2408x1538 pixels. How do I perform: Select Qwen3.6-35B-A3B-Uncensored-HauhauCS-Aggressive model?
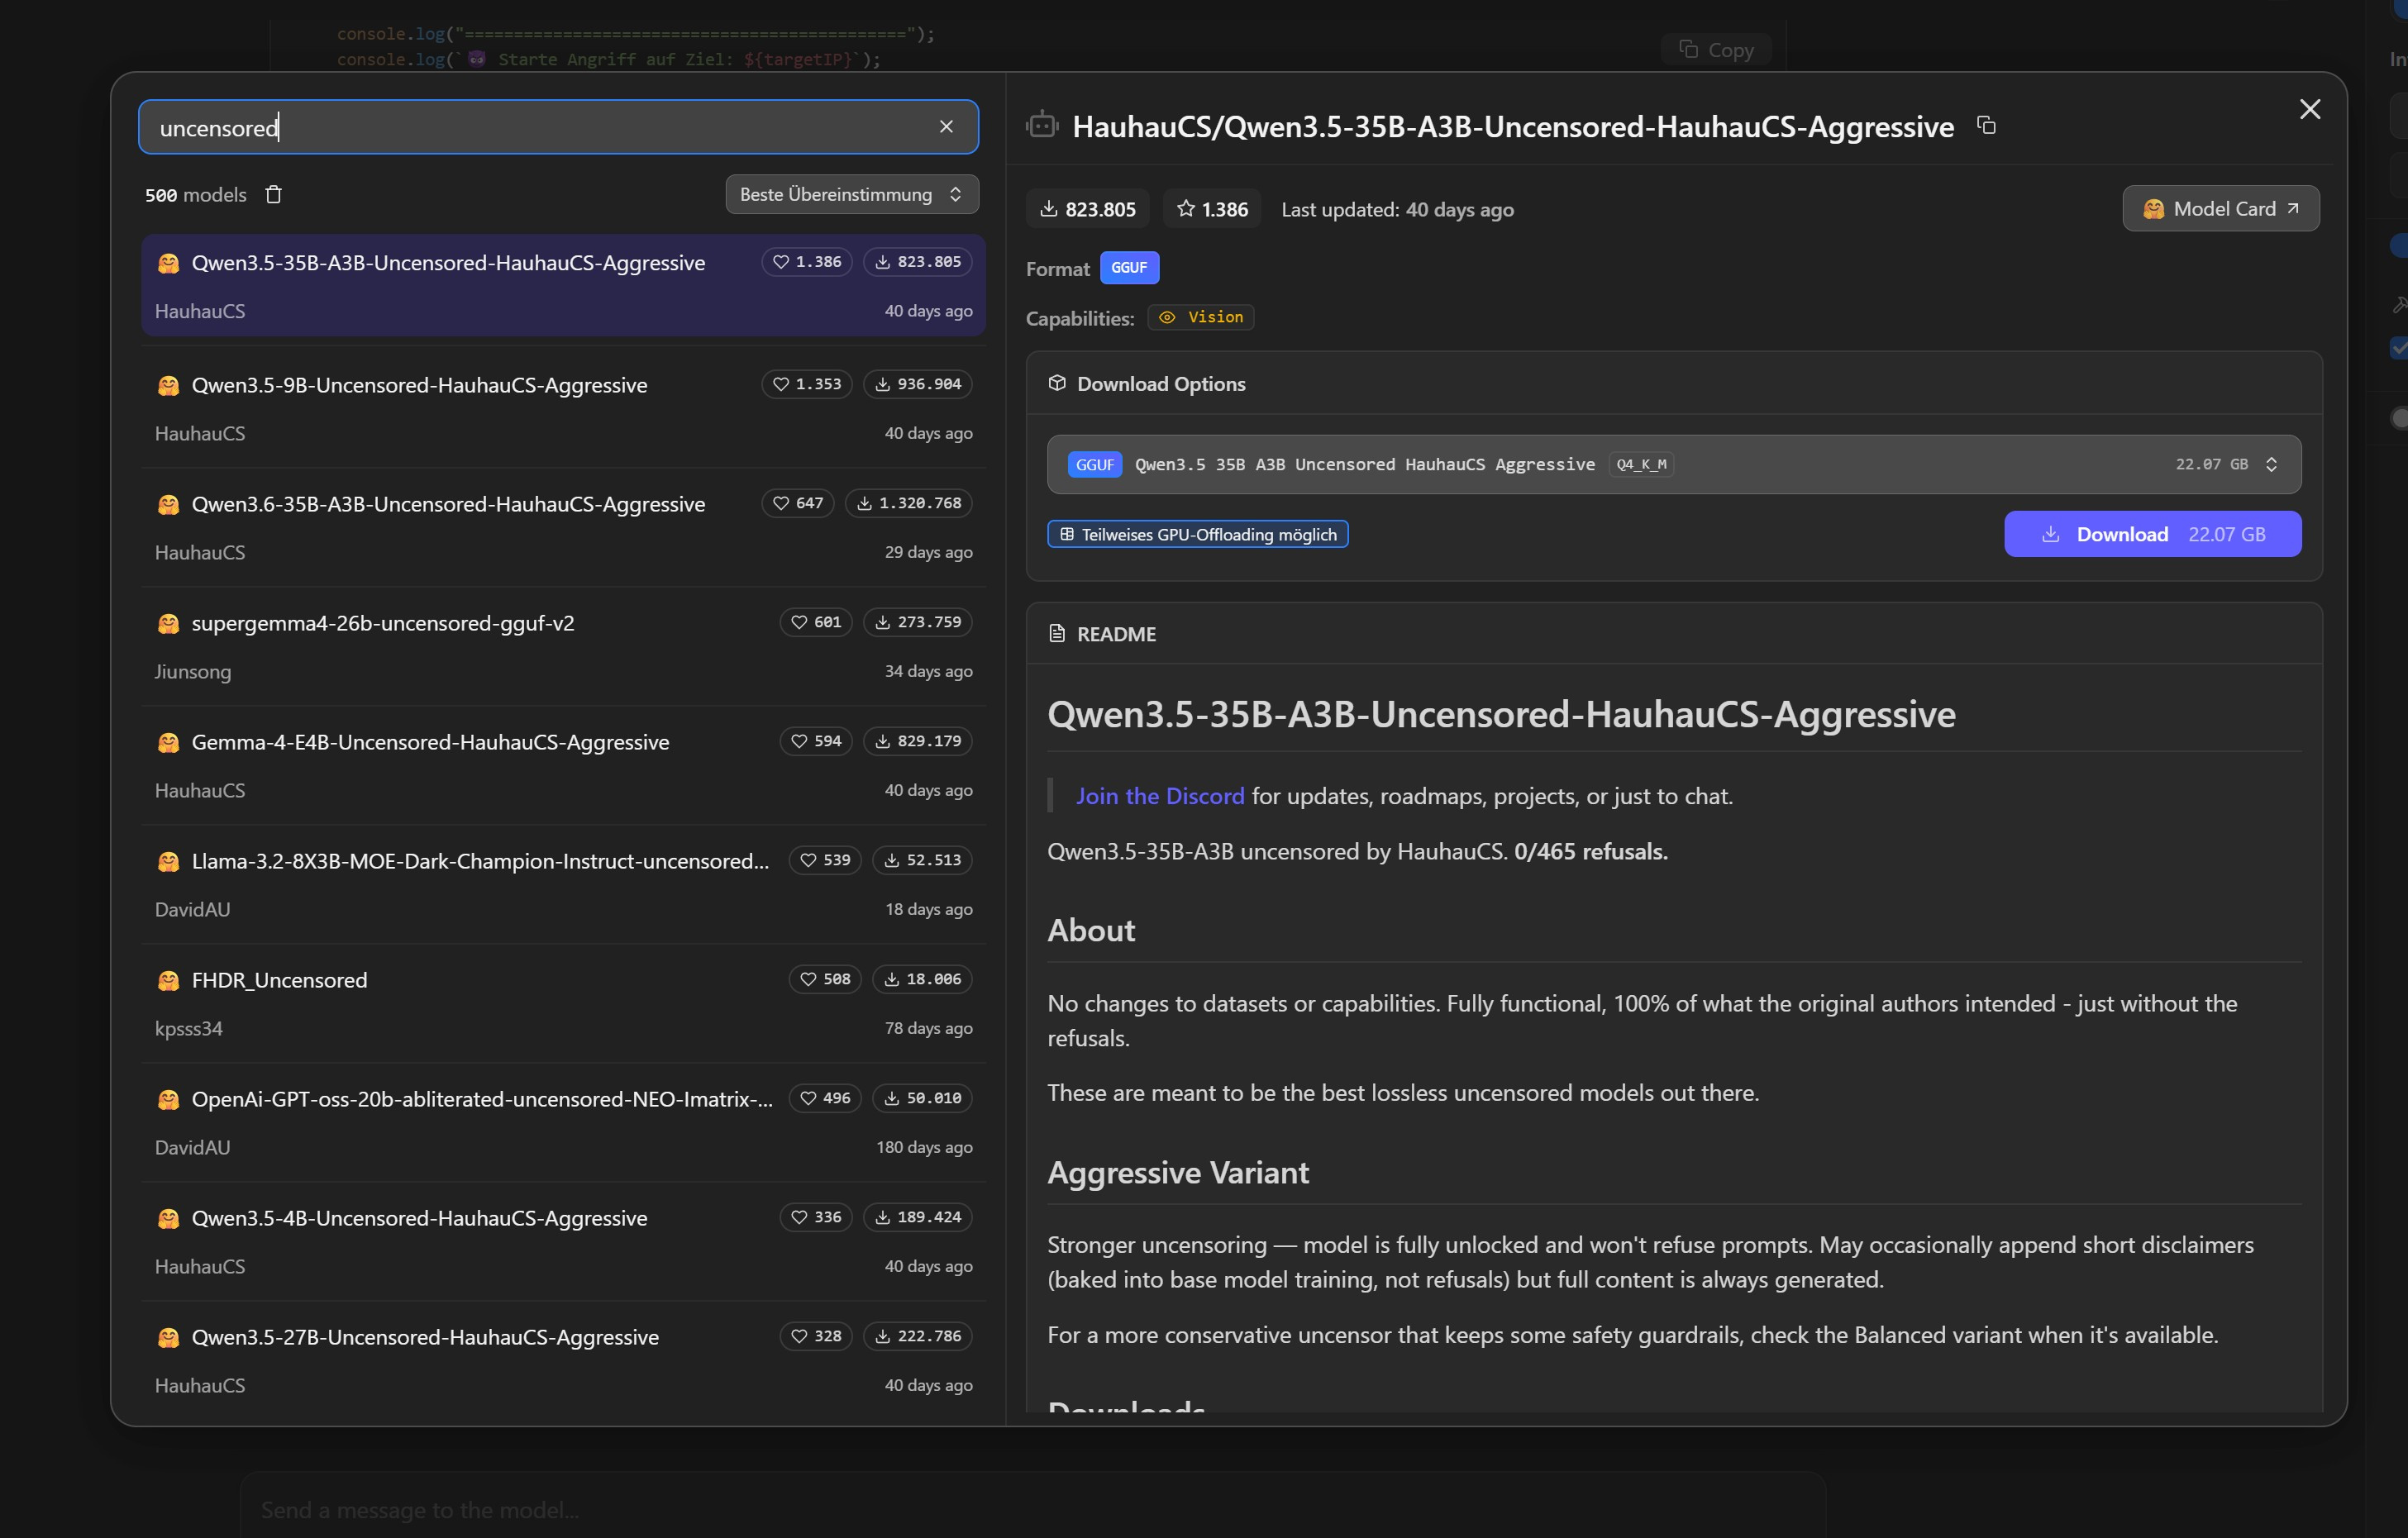pos(563,527)
